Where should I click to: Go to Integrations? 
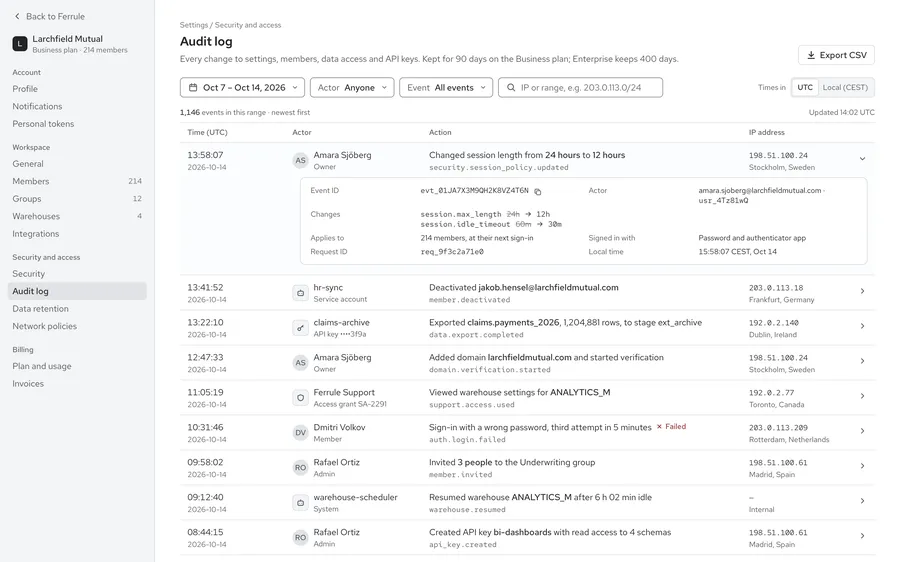click(77, 234)
